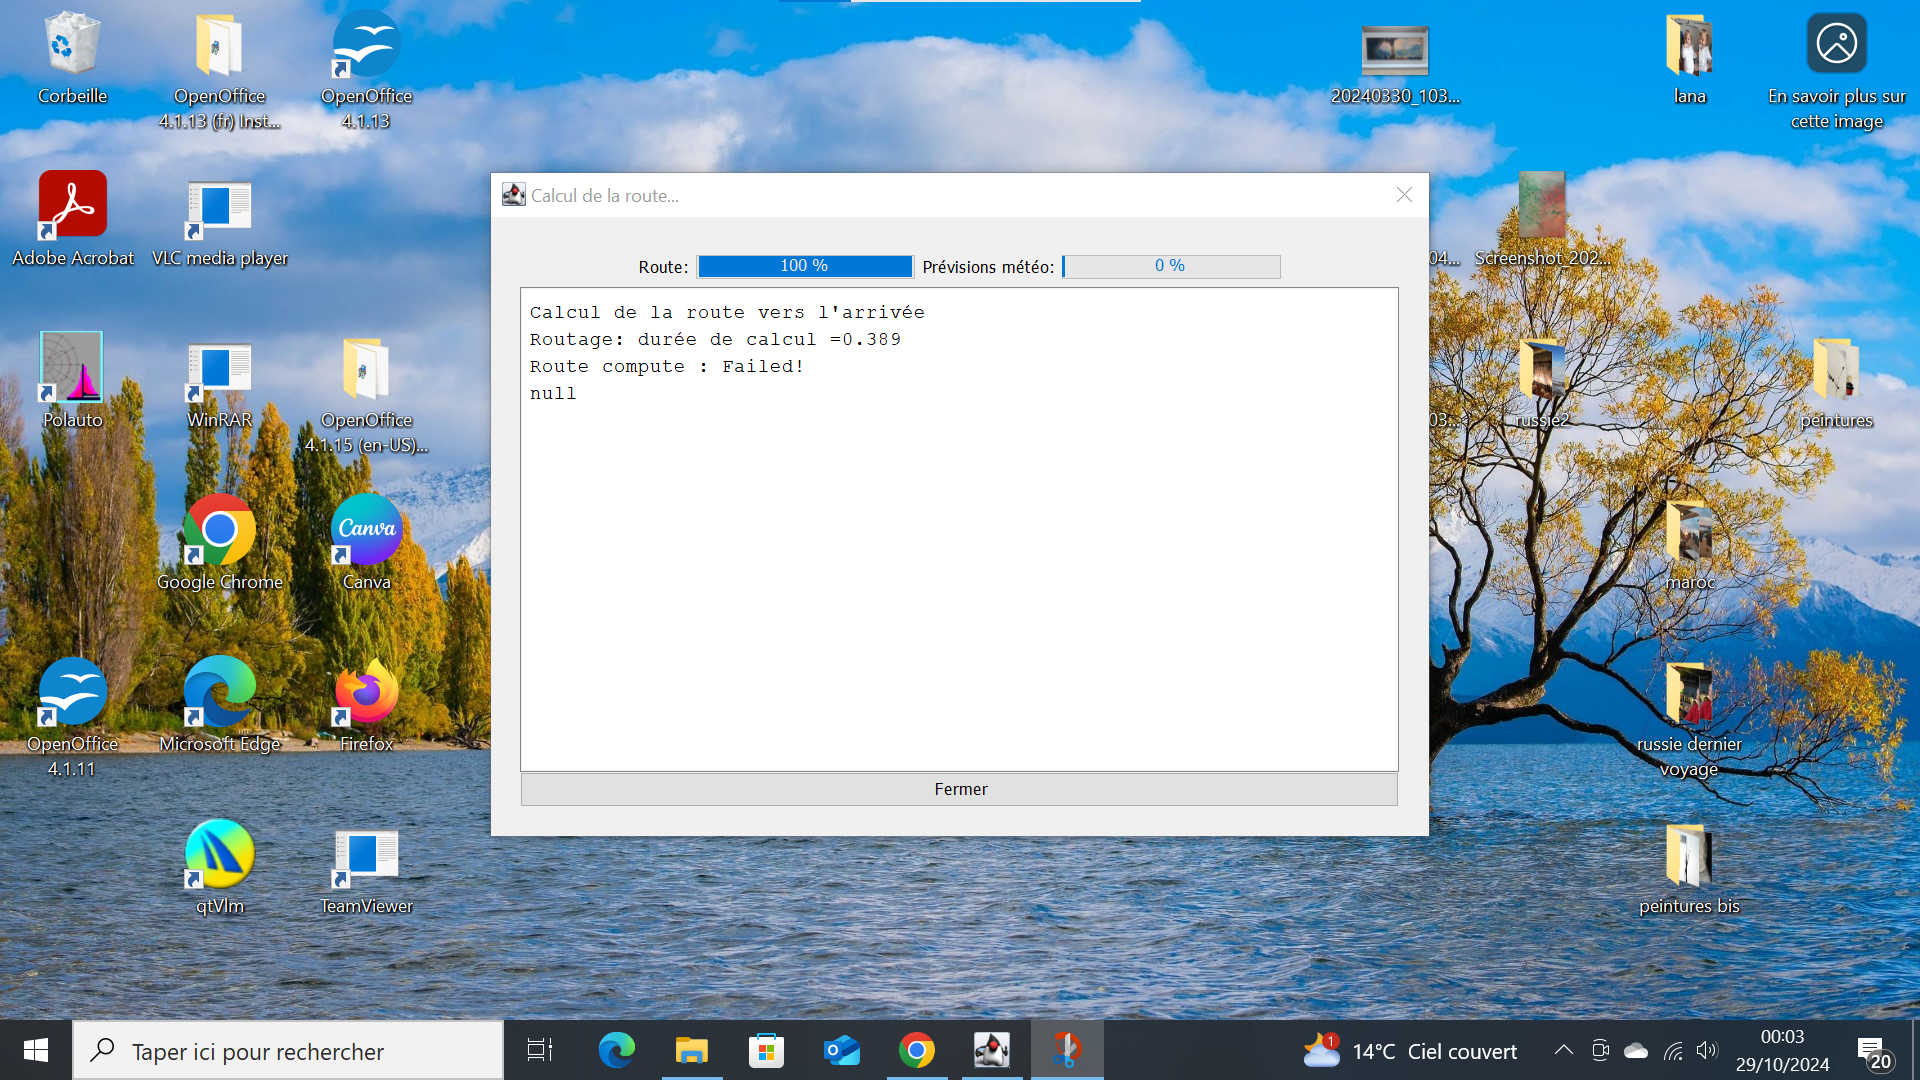This screenshot has width=1920, height=1080.
Task: Click the Route progress bar at 100 %
Action: (x=805, y=266)
